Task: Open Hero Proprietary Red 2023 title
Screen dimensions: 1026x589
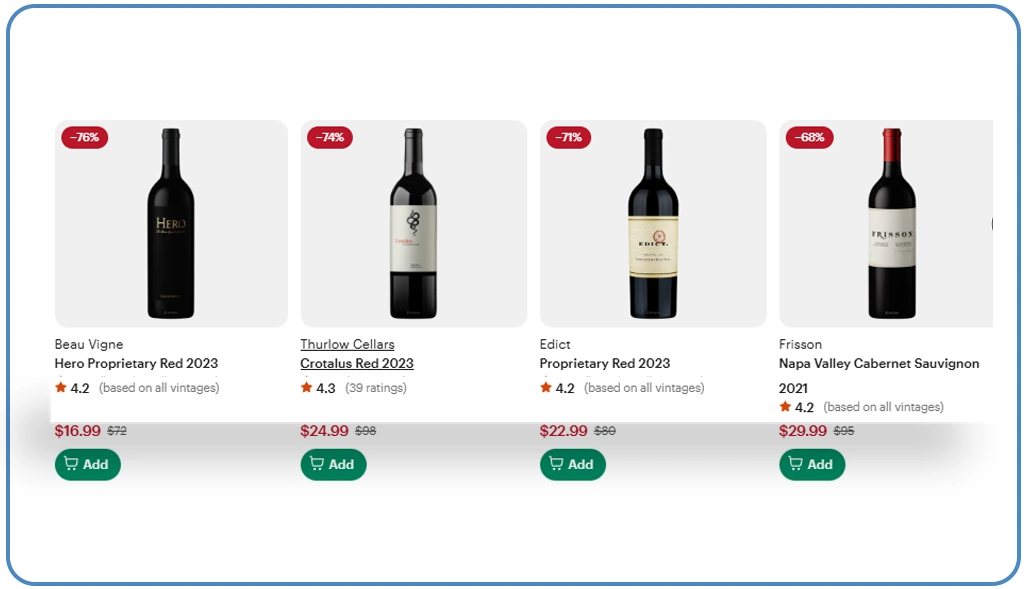Action: 136,363
